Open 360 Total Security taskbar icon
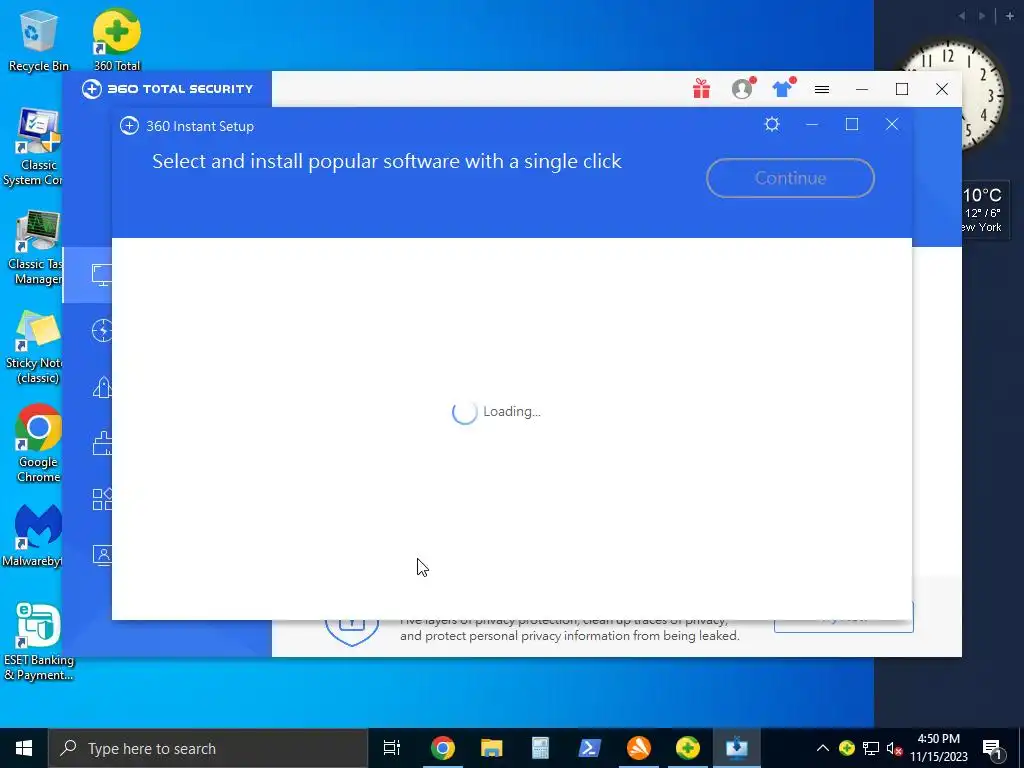 pos(688,748)
